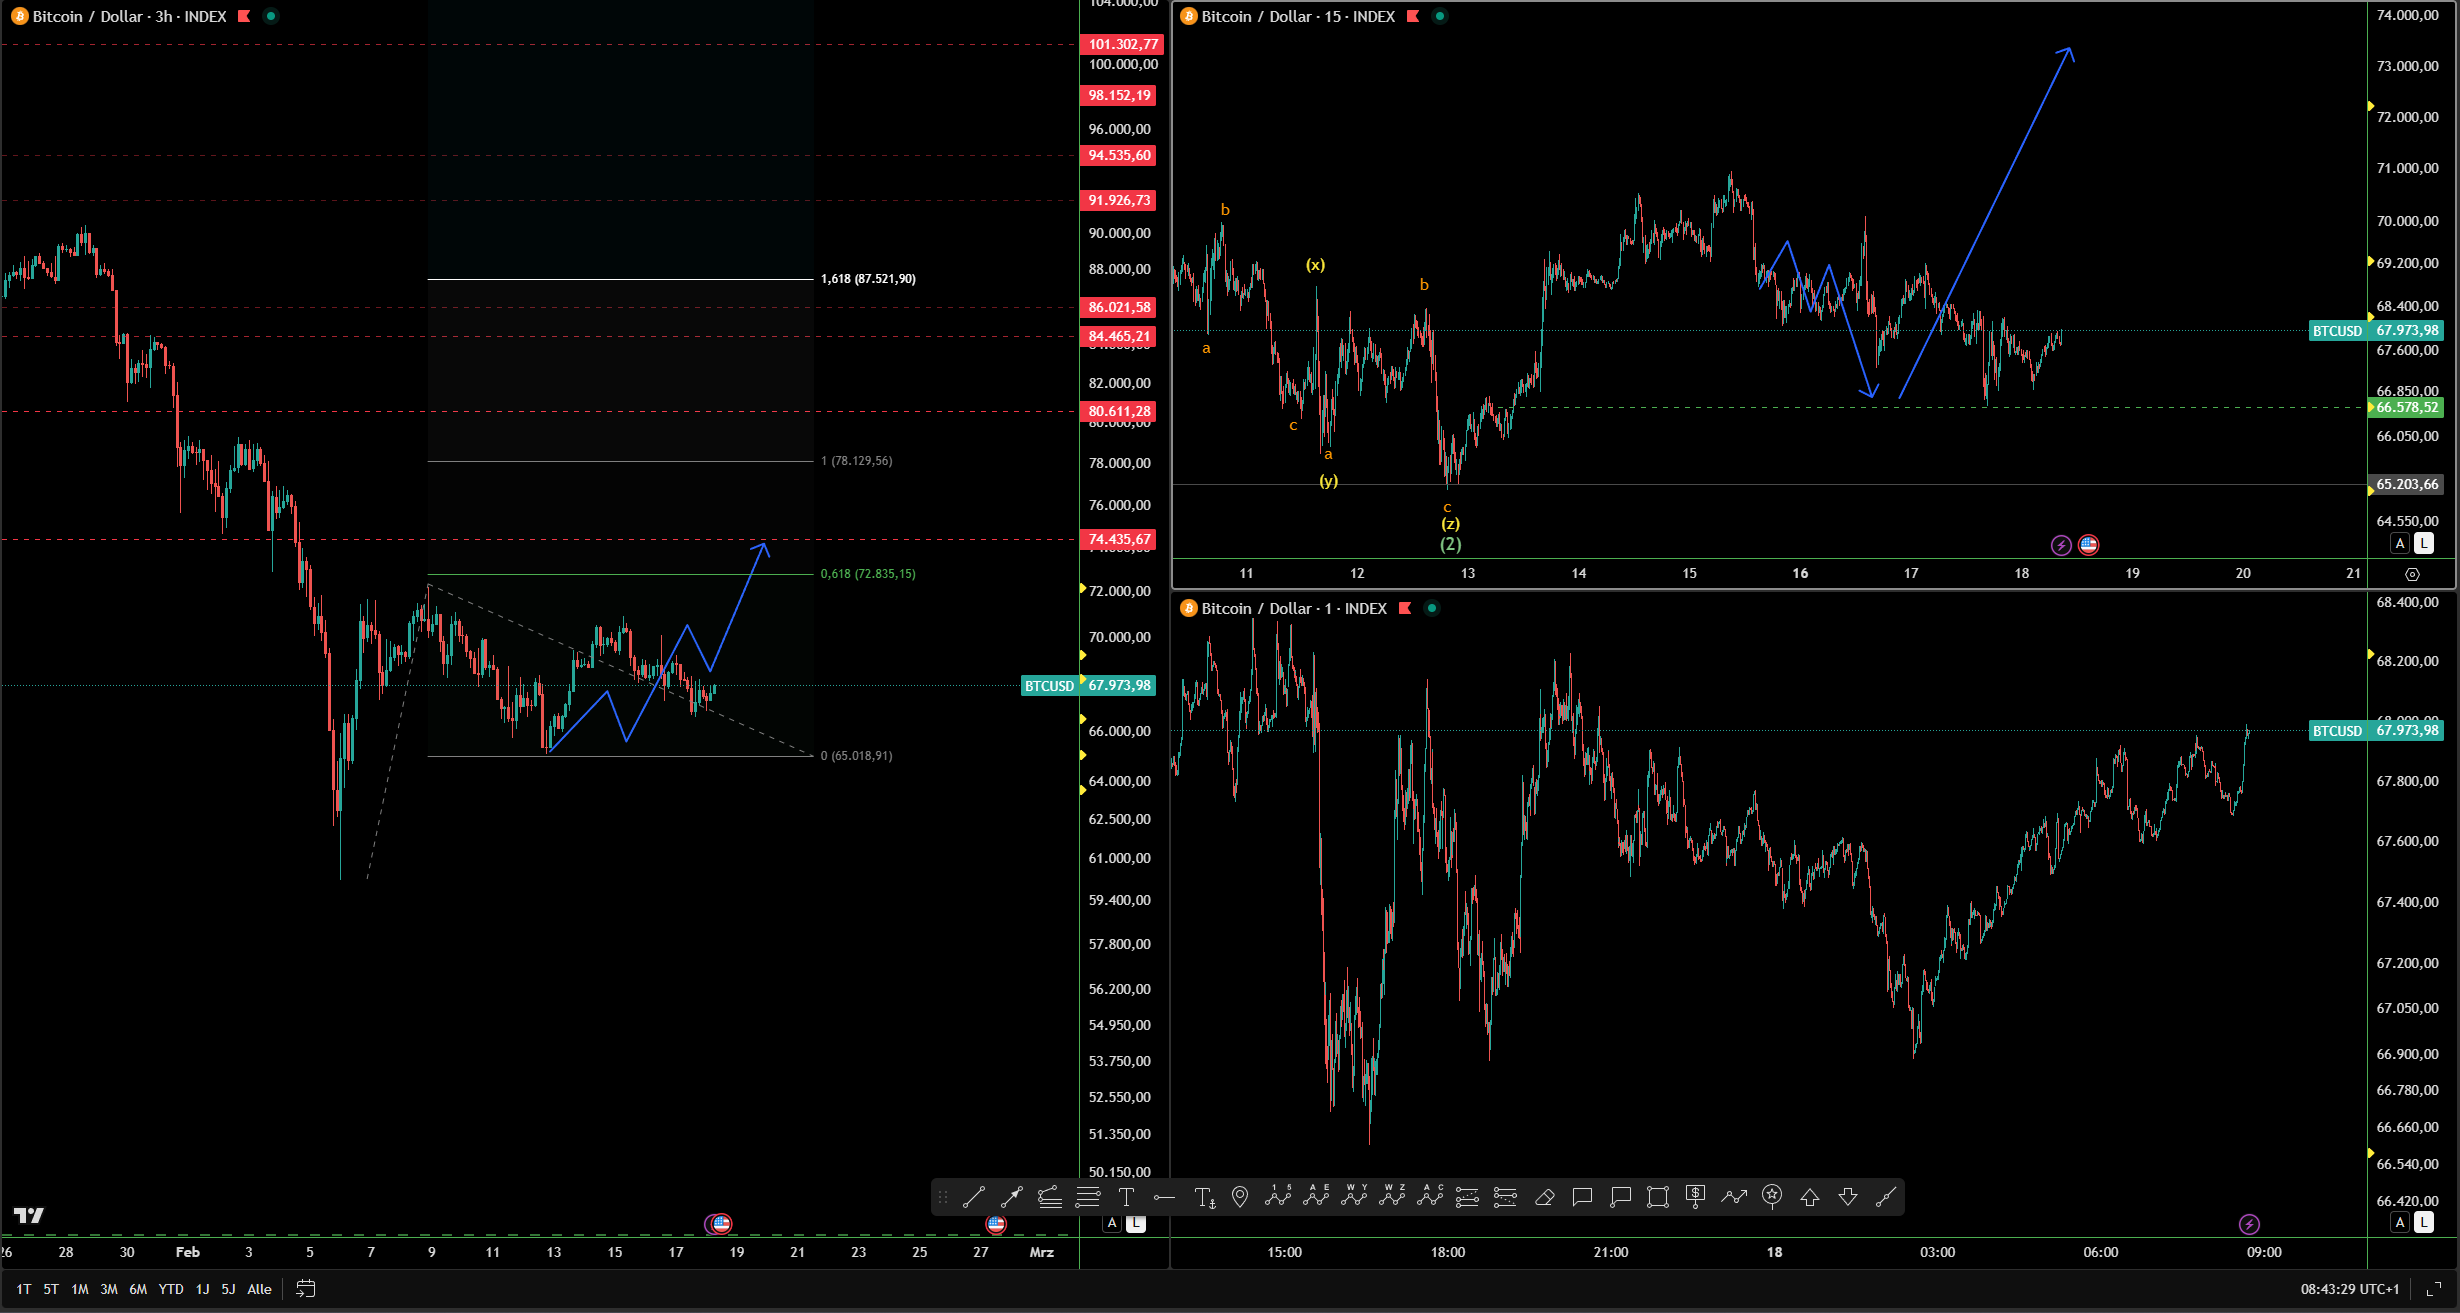Pick the Fib retracement tool
The height and width of the screenshot is (1313, 2460).
pyautogui.click(x=1088, y=1197)
